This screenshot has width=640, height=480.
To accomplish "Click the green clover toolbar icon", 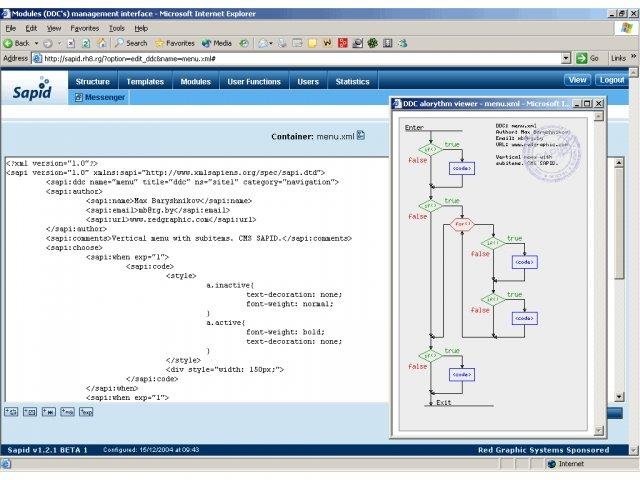I will click(373, 43).
